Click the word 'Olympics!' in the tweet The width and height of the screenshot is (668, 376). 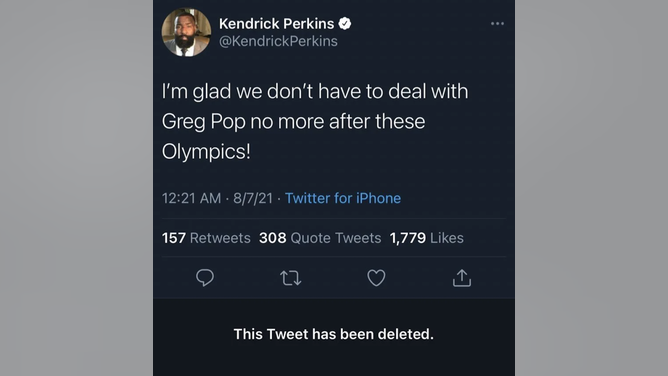[206, 152]
